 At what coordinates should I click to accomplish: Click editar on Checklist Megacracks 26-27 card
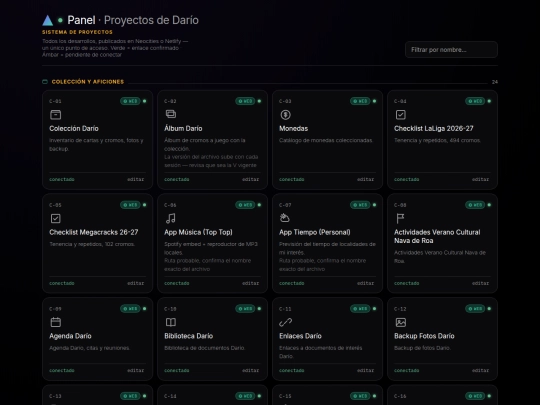click(x=136, y=283)
